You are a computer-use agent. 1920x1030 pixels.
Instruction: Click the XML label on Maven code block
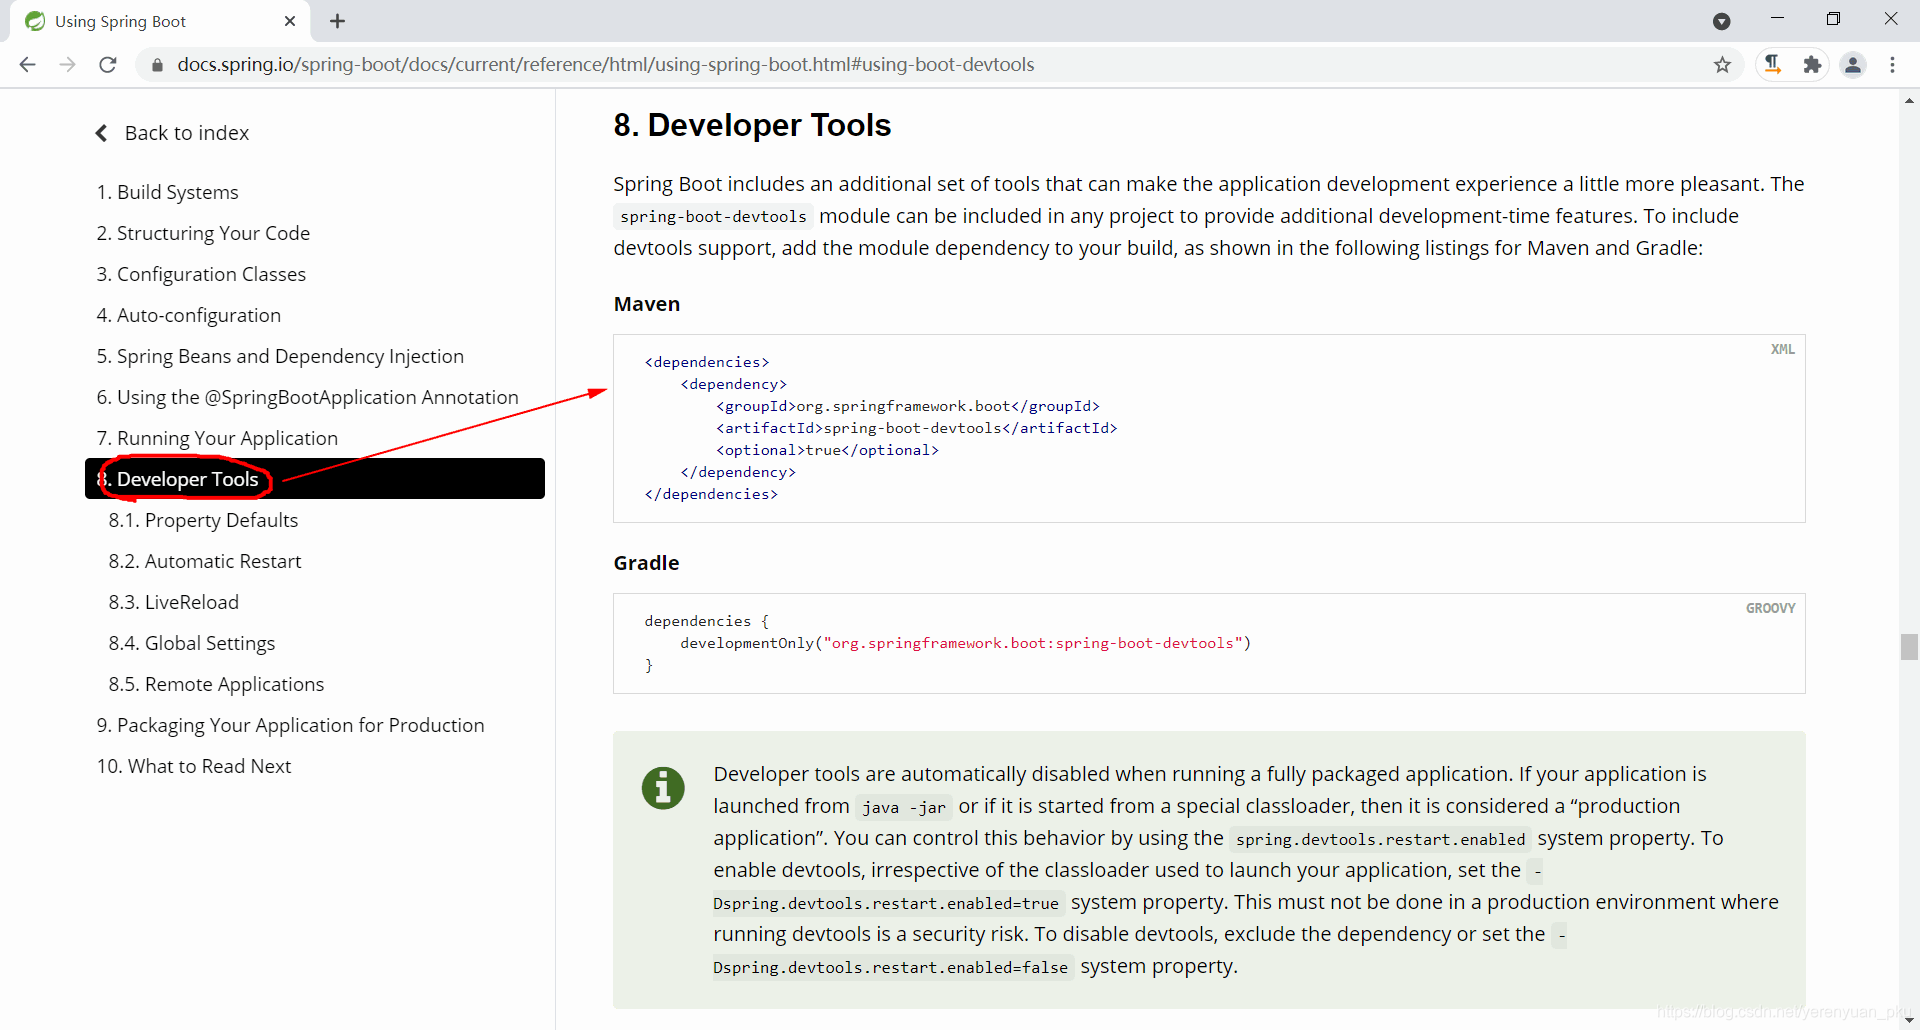tap(1782, 349)
